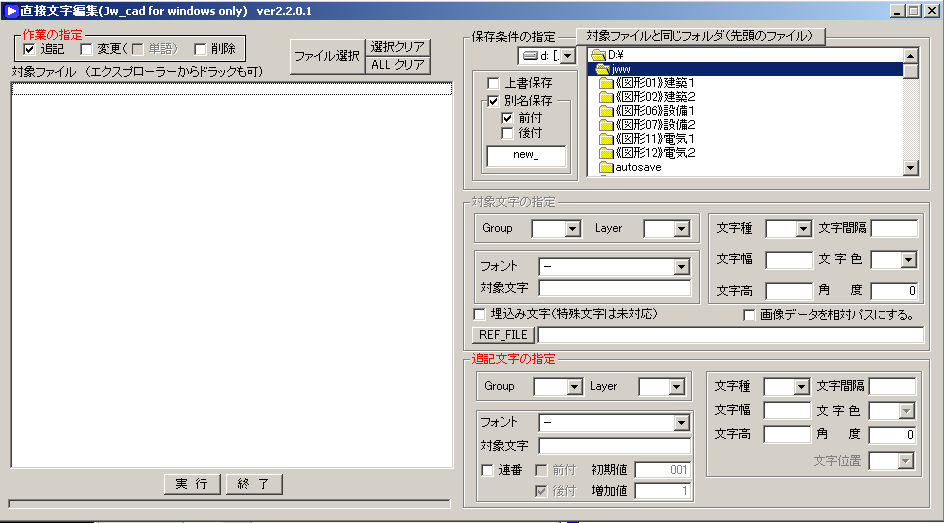Image resolution: width=944 pixels, height=523 pixels.
Task: Click the ALL クリア button
Action: pyautogui.click(x=398, y=65)
